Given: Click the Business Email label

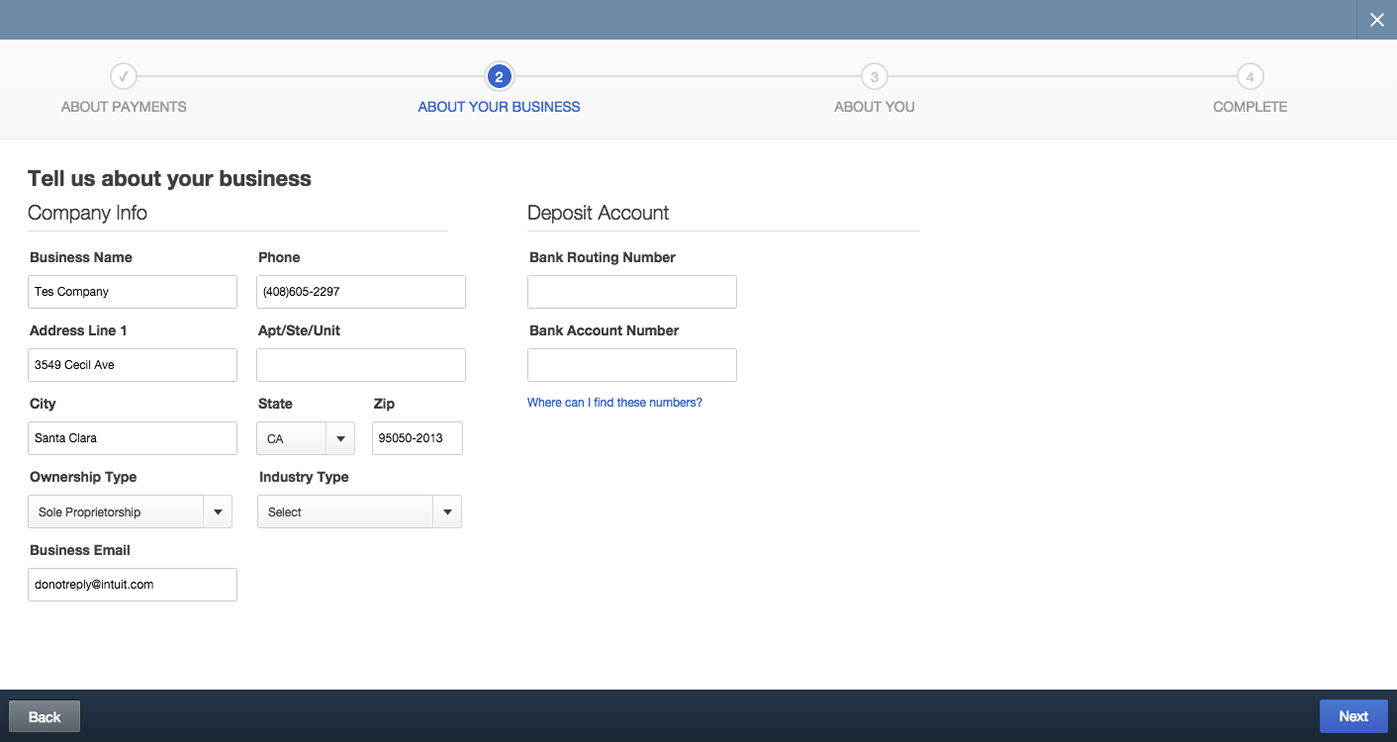Looking at the screenshot, I should tap(80, 550).
